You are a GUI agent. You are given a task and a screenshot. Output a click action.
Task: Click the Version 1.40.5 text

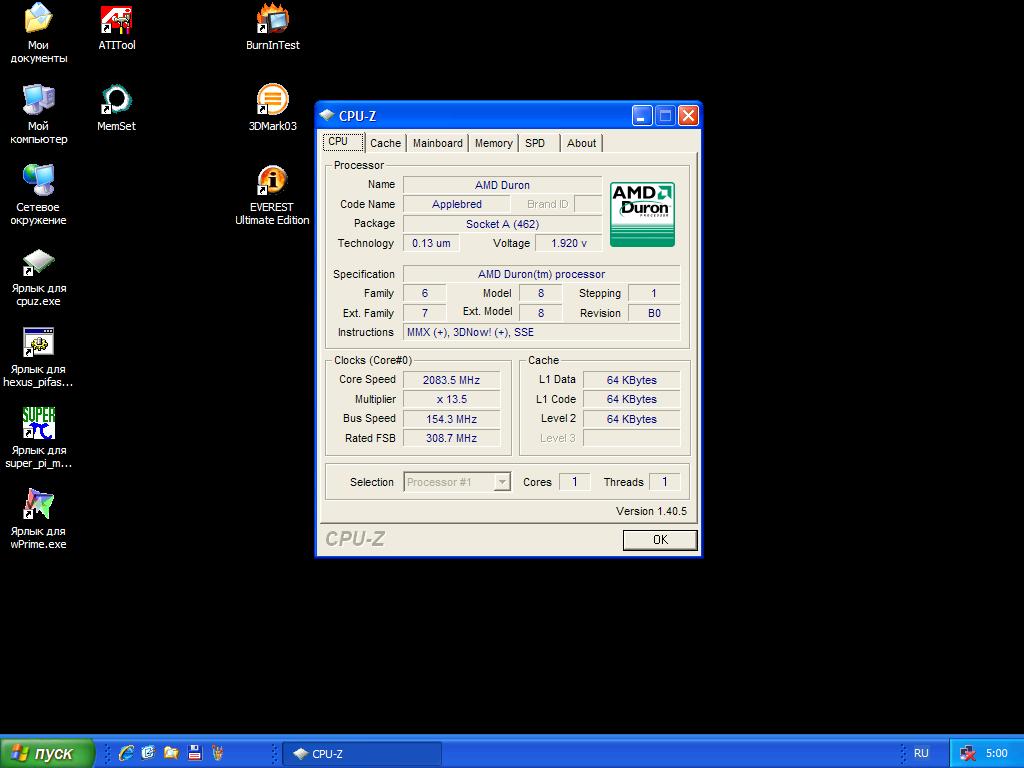pos(651,511)
